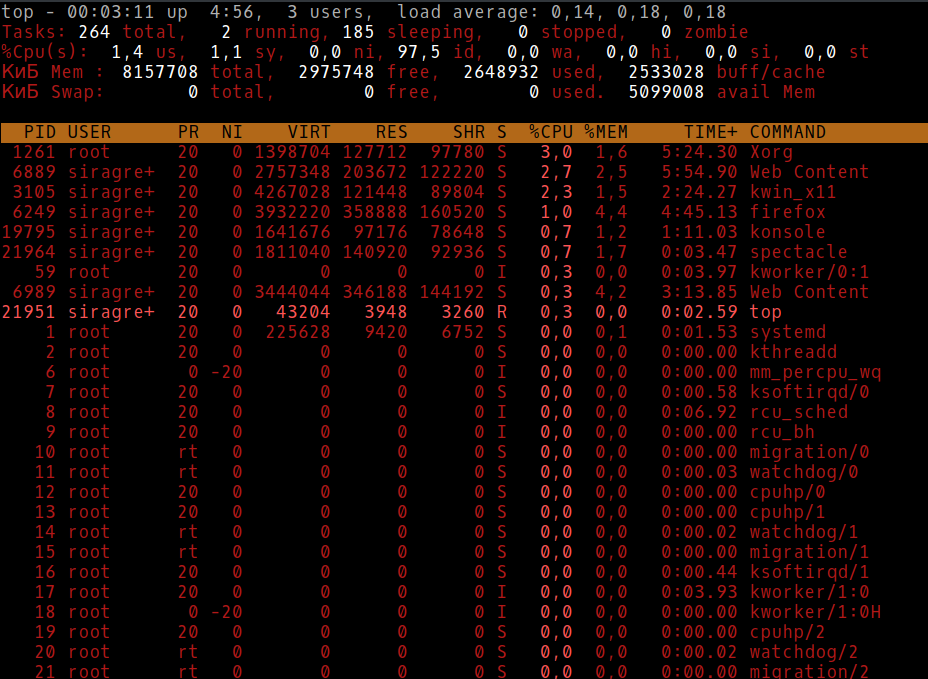928x679 pixels.
Task: Select the KiB Mem statistics line
Action: tap(300, 71)
